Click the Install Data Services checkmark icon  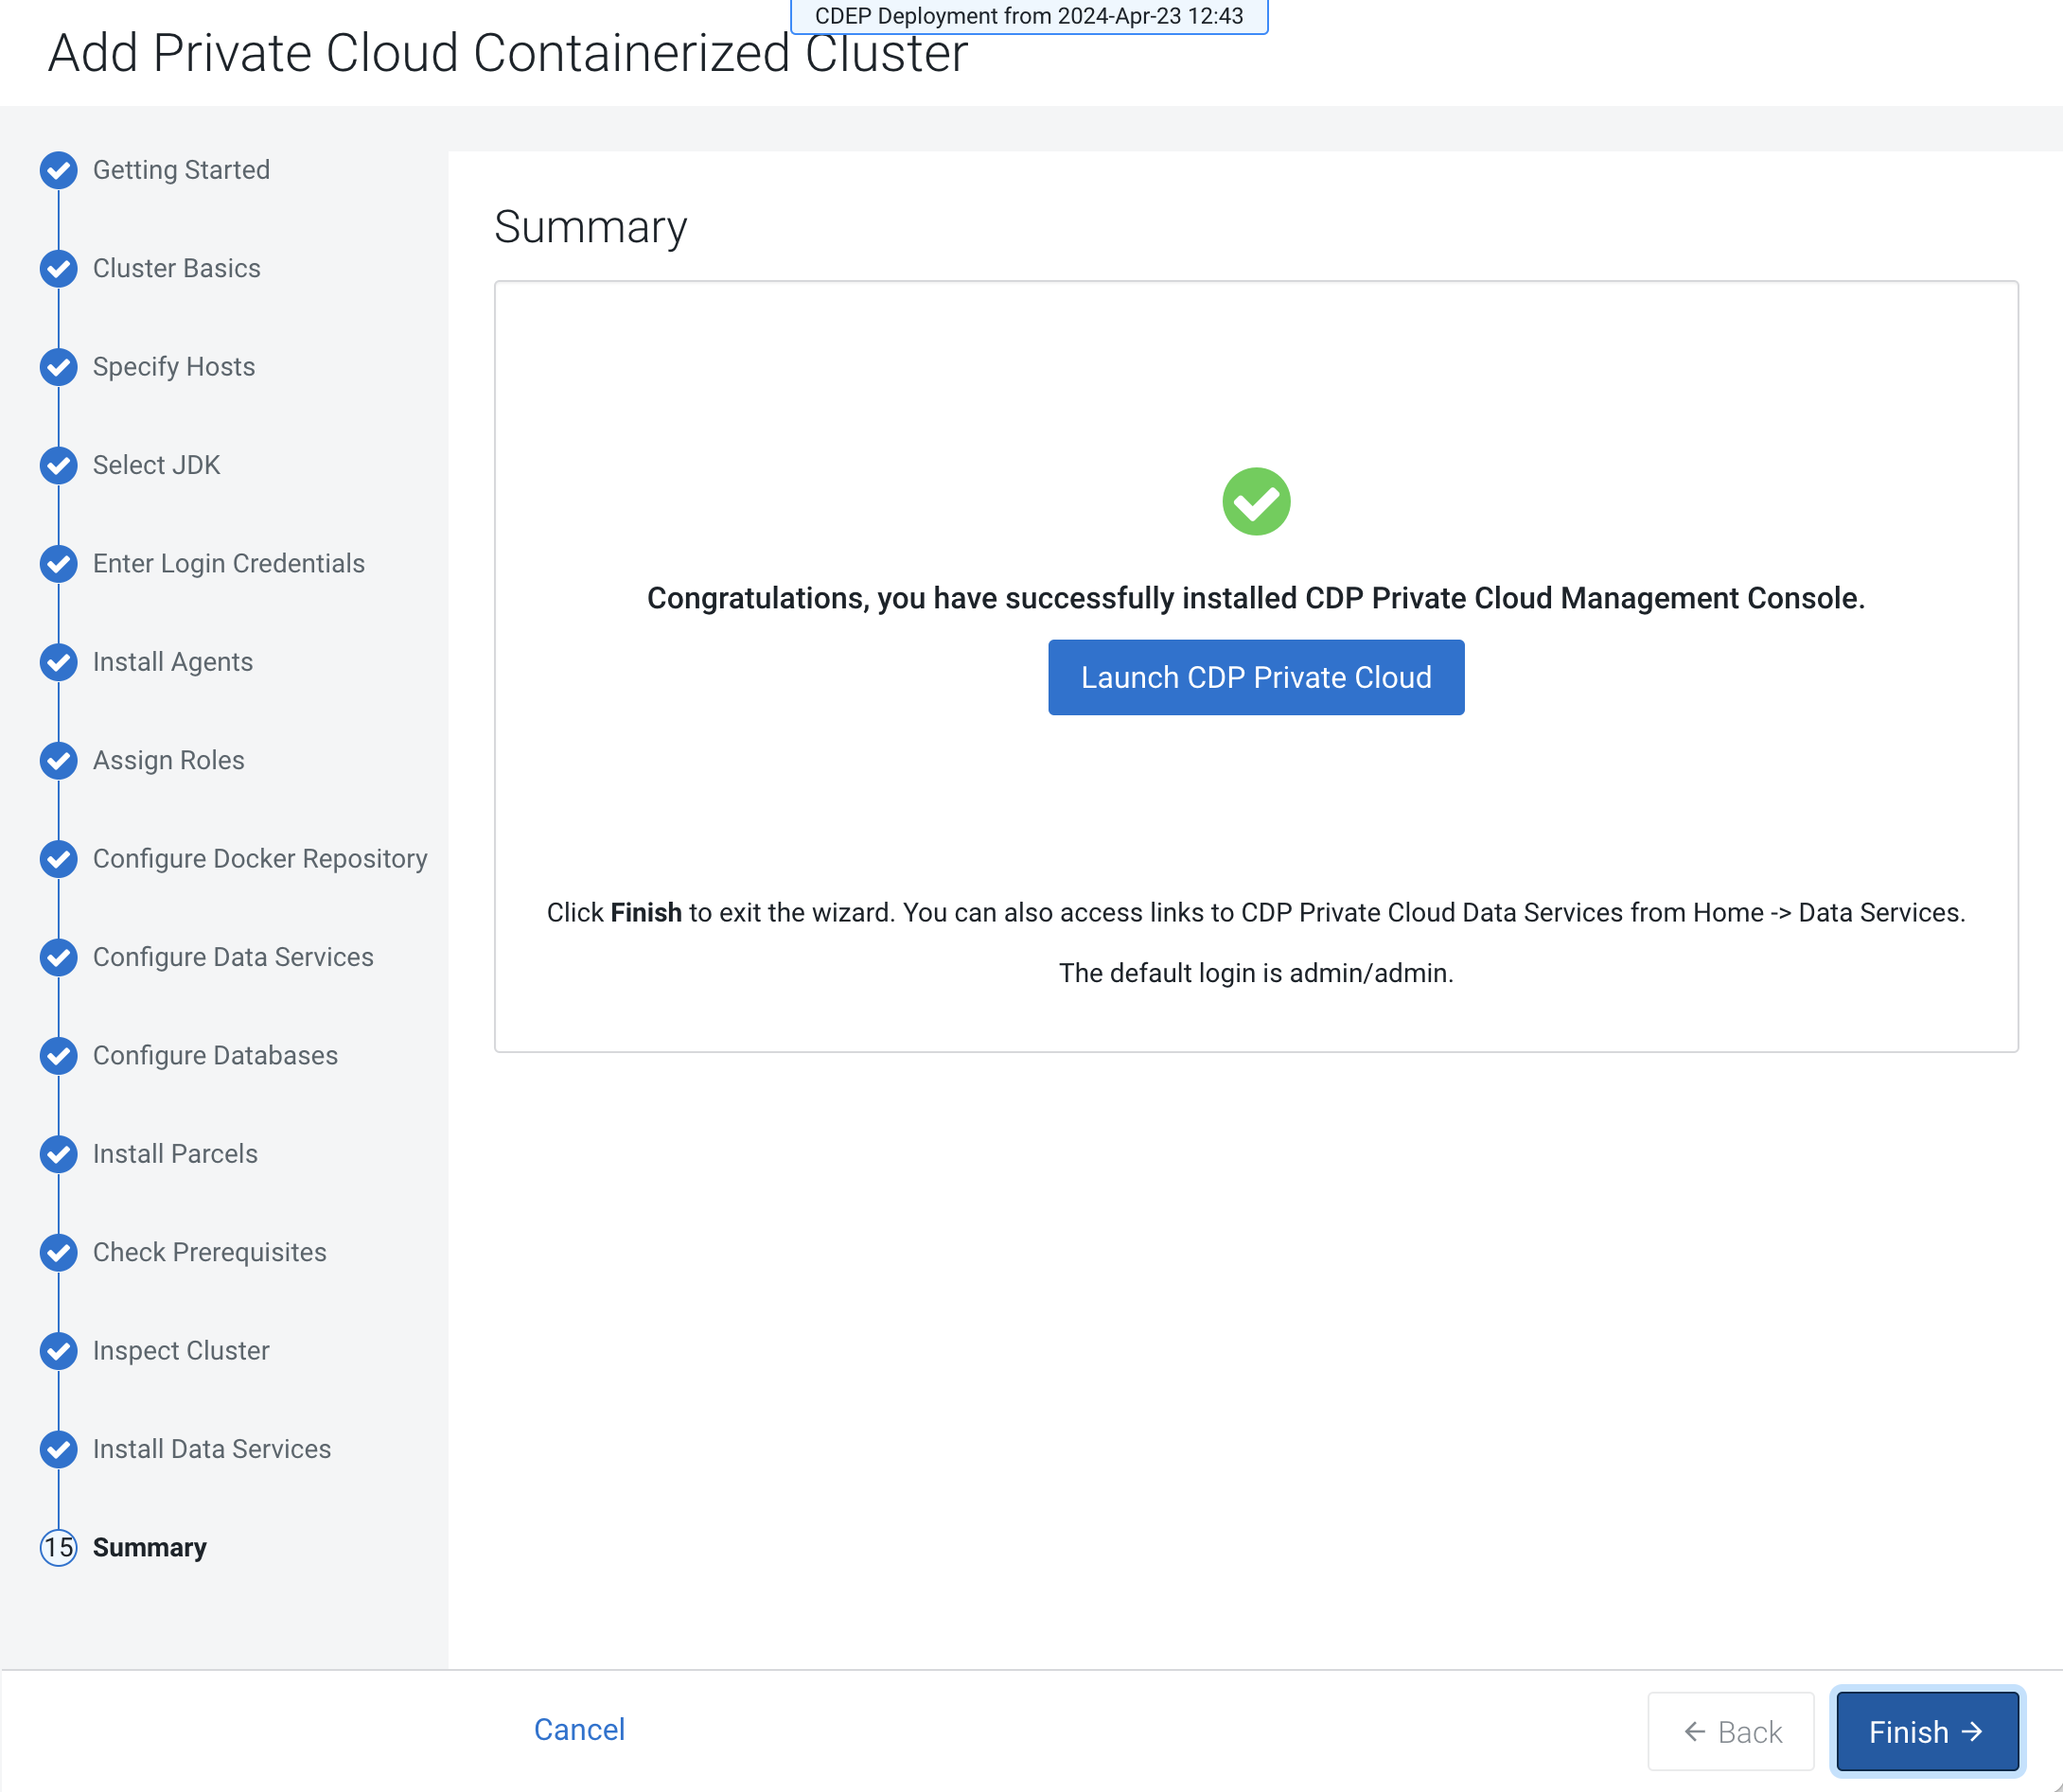pos(58,1449)
